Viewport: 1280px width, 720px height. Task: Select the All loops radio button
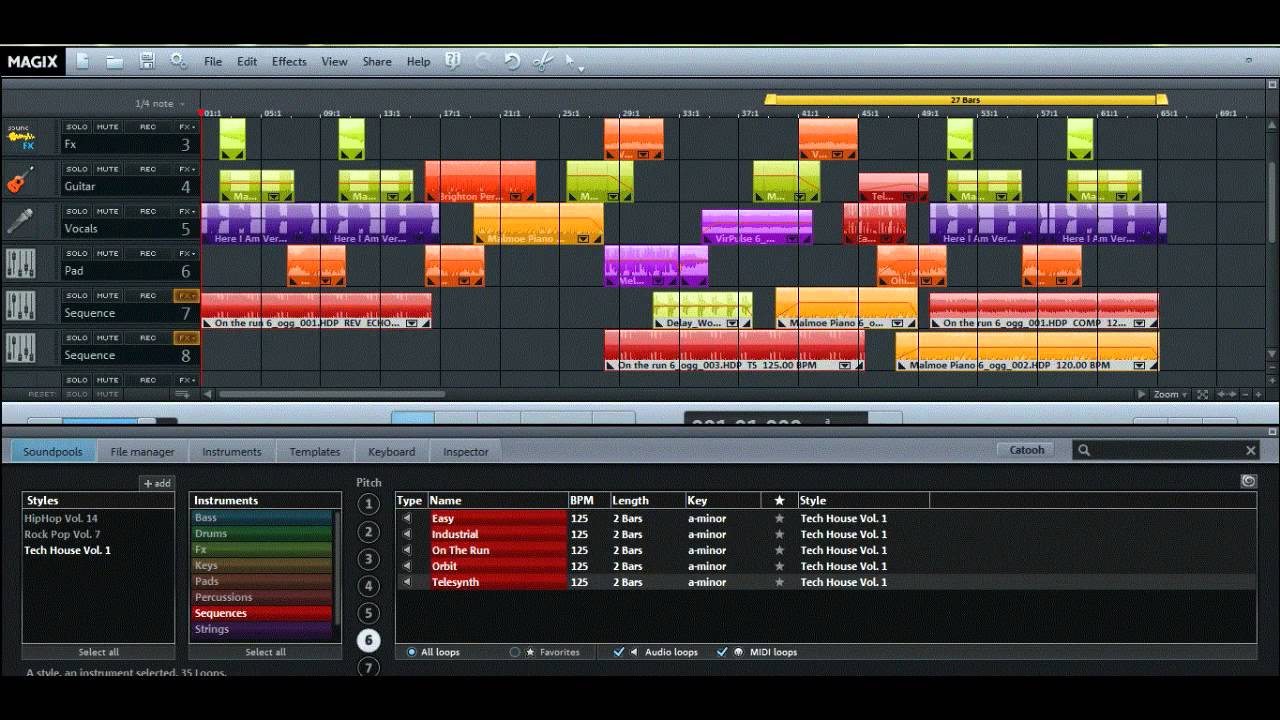tap(412, 652)
